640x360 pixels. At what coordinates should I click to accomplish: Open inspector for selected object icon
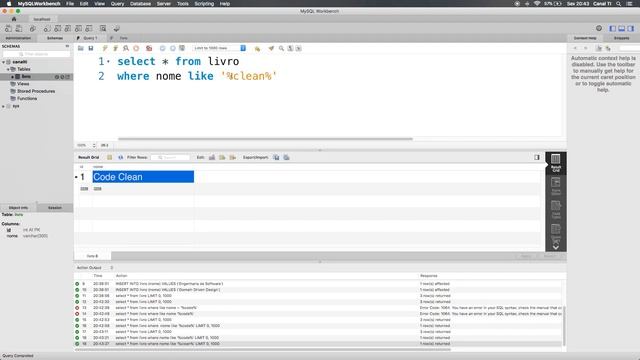pyautogui.click(x=33, y=29)
